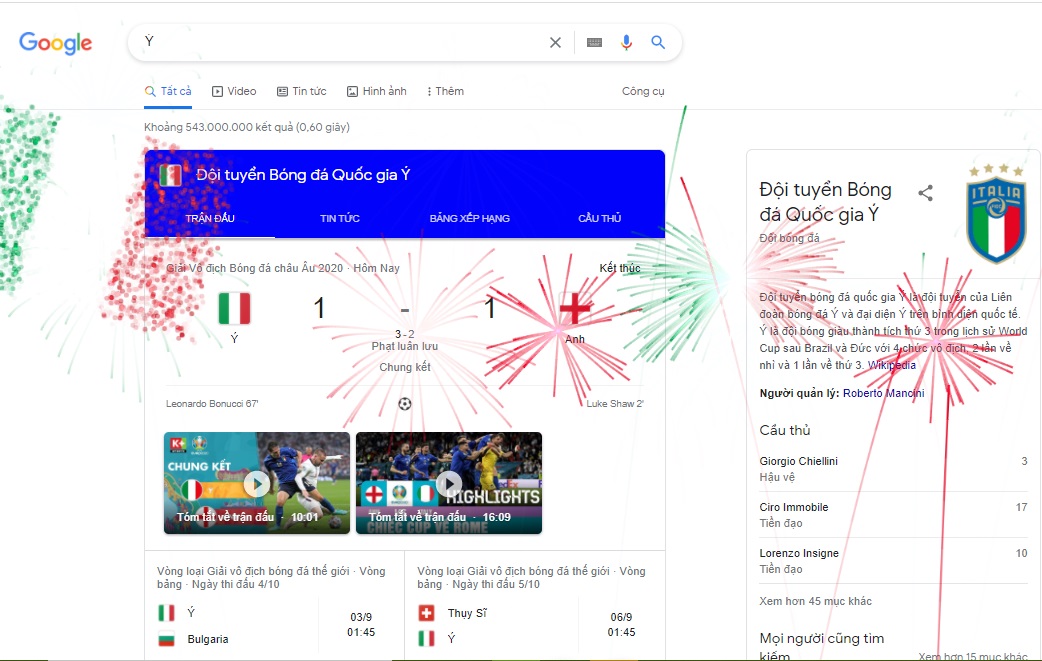Click the England flag beside score
Screen dimensions: 1042x661
click(575, 309)
